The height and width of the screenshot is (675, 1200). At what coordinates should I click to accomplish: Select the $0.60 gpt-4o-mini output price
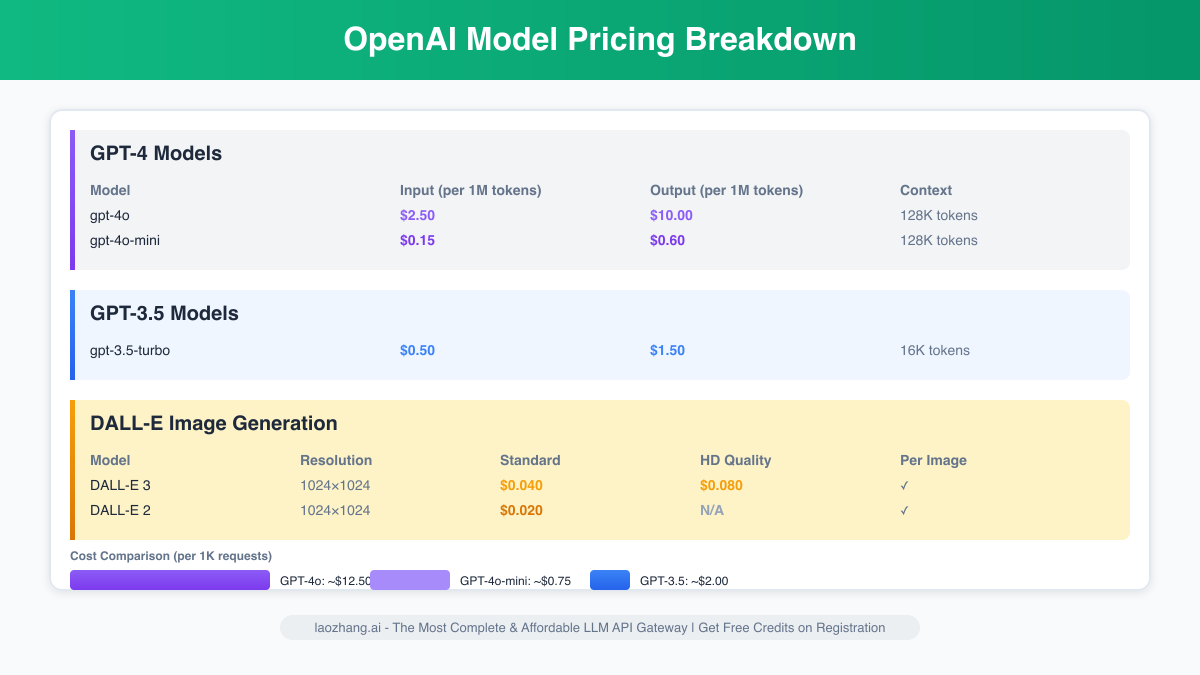pos(667,241)
